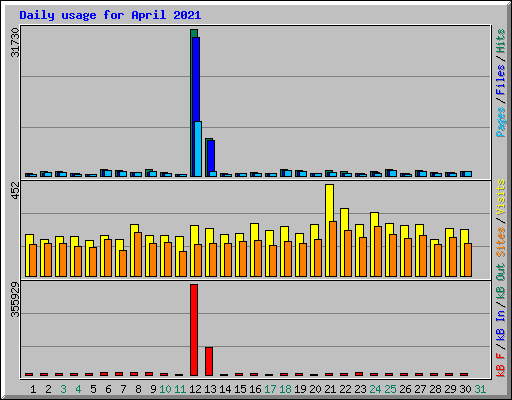Click day label 19 on the x-axis

pos(300,389)
